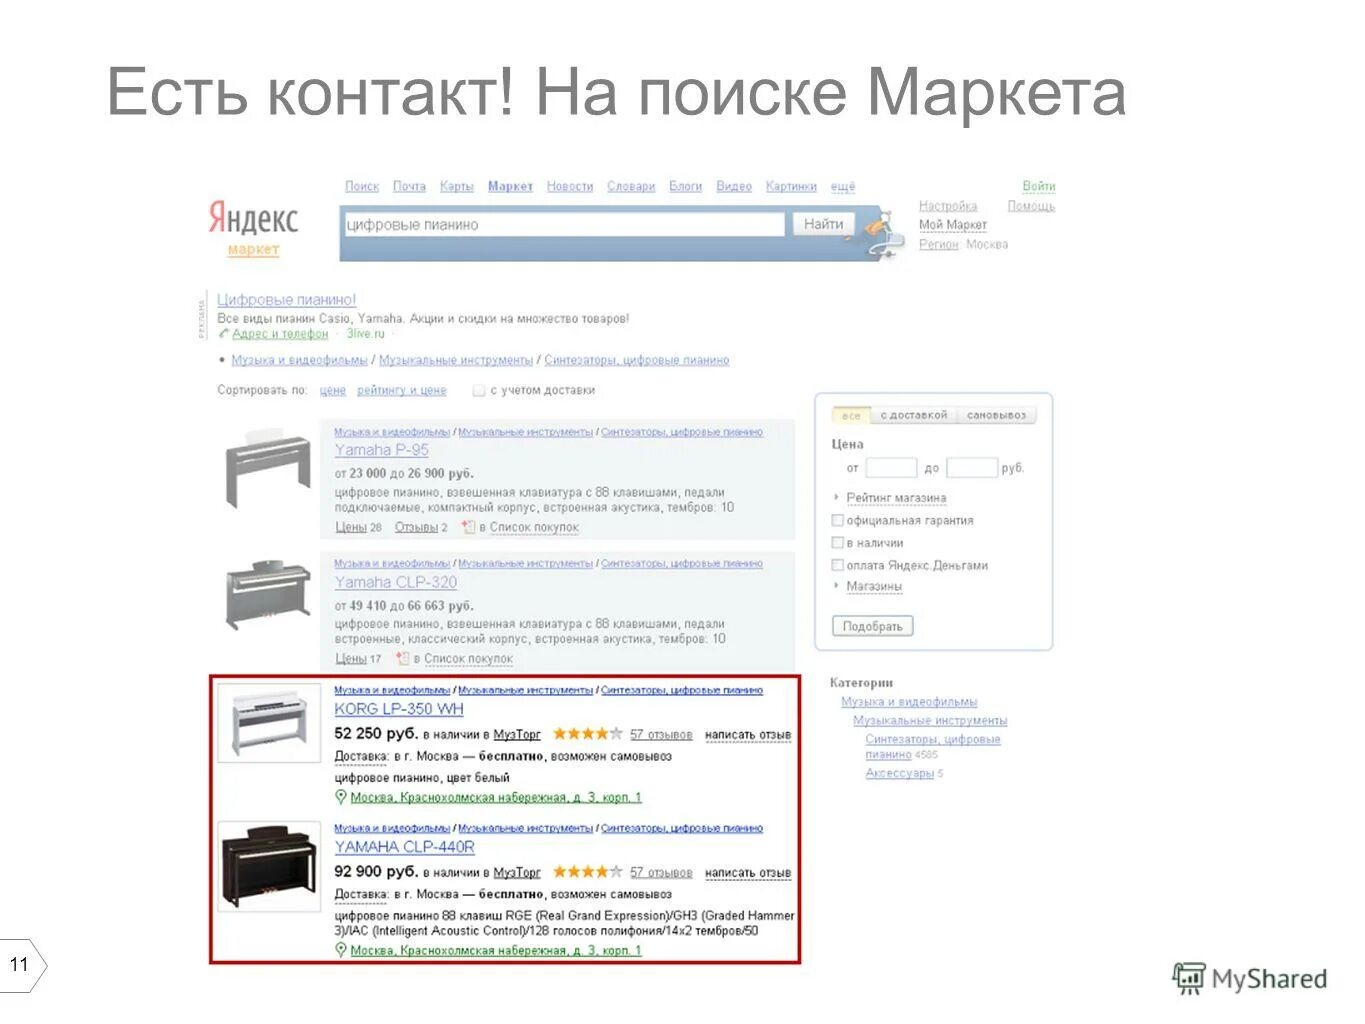
Task: Open '57 отзывов' for YAMAHA CLP-440R
Action: [x=661, y=873]
